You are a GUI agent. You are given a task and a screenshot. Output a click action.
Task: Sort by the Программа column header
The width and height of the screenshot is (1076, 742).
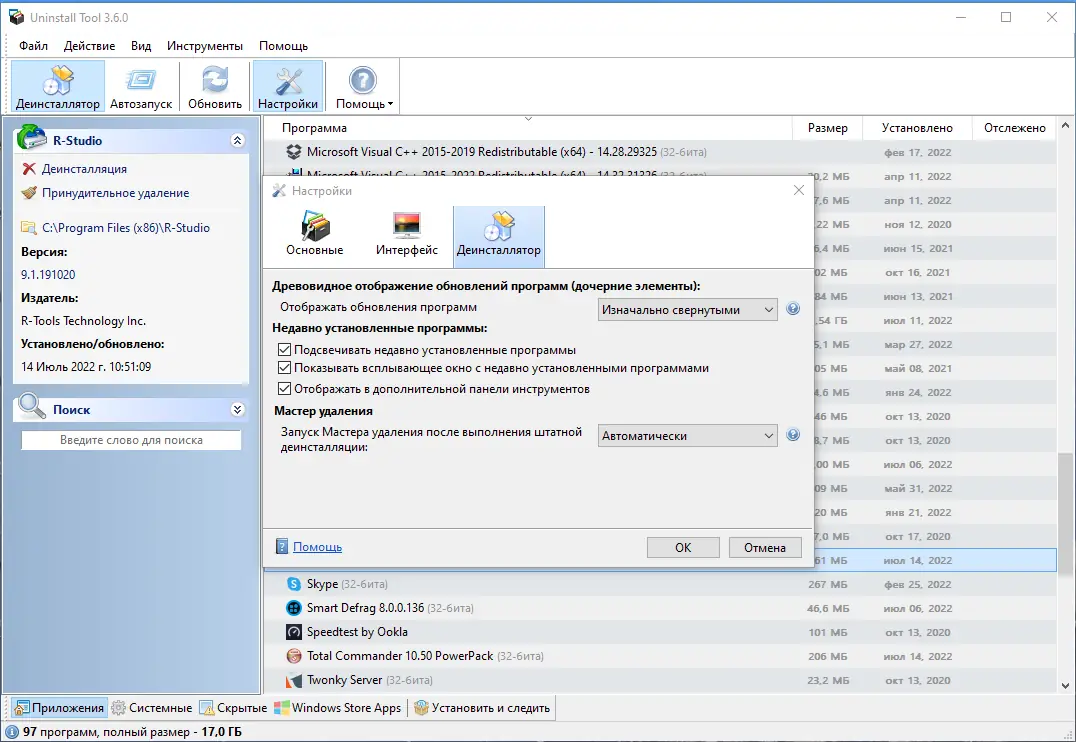(x=528, y=128)
